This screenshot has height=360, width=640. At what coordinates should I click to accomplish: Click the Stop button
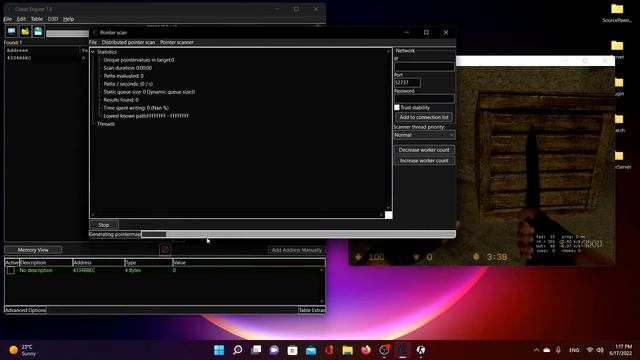tap(104, 225)
